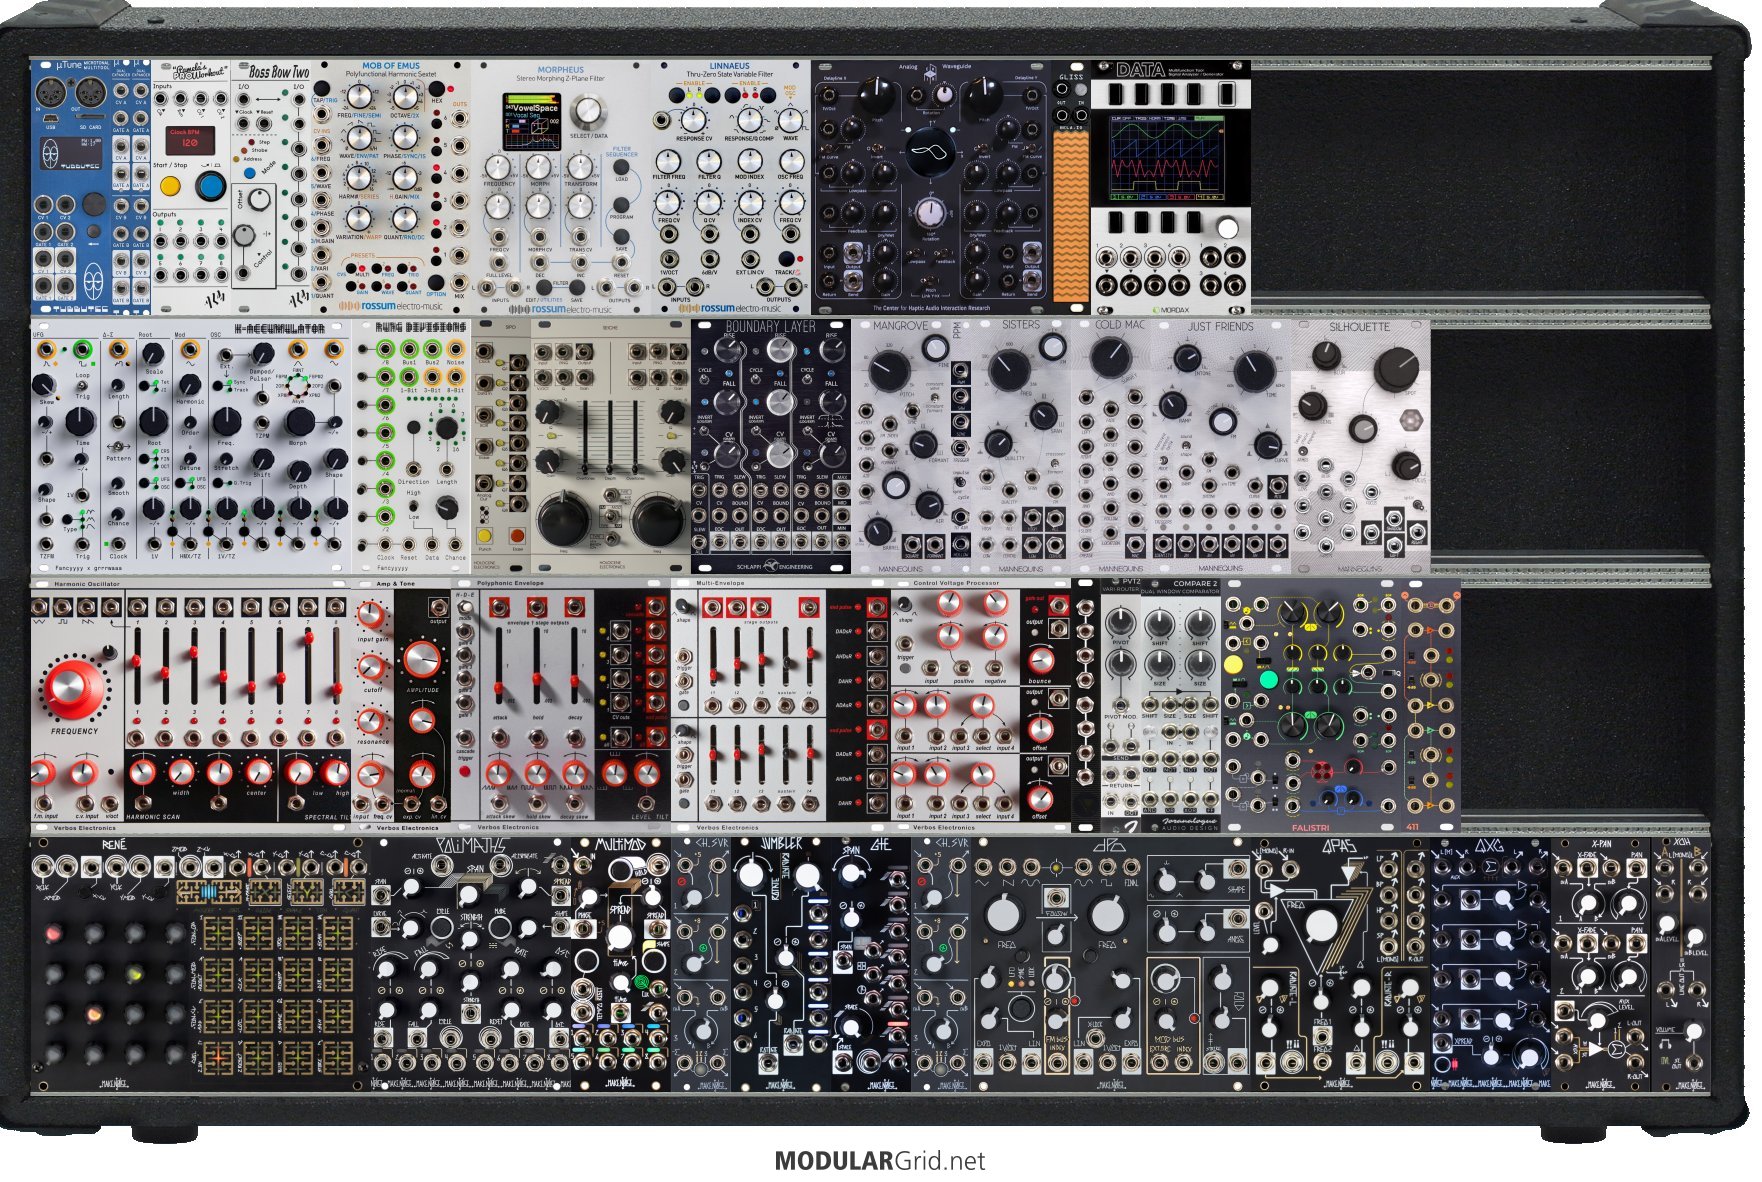Click the Offset knob on Boss Bow Two
The image size is (1762, 1182).
(x=259, y=199)
